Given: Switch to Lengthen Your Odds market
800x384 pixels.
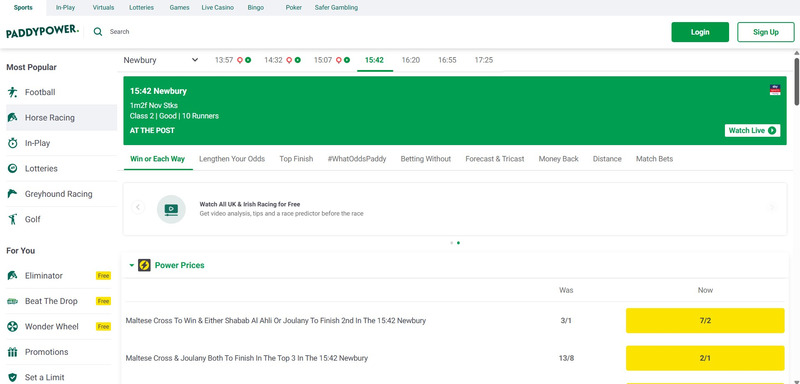Looking at the screenshot, I should click(x=232, y=159).
